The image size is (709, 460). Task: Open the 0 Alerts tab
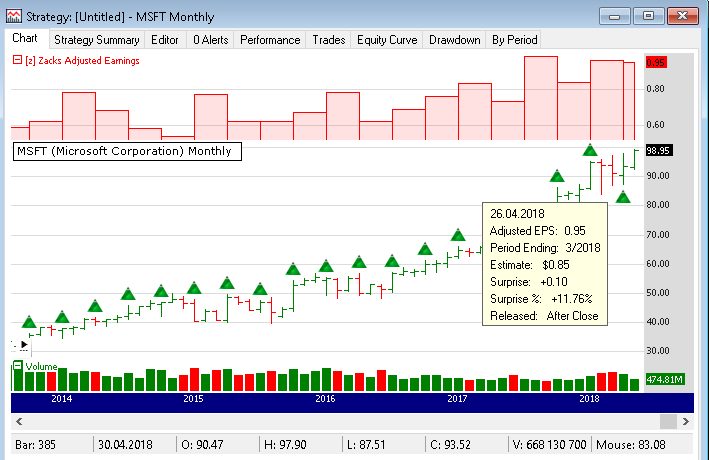pyautogui.click(x=211, y=40)
